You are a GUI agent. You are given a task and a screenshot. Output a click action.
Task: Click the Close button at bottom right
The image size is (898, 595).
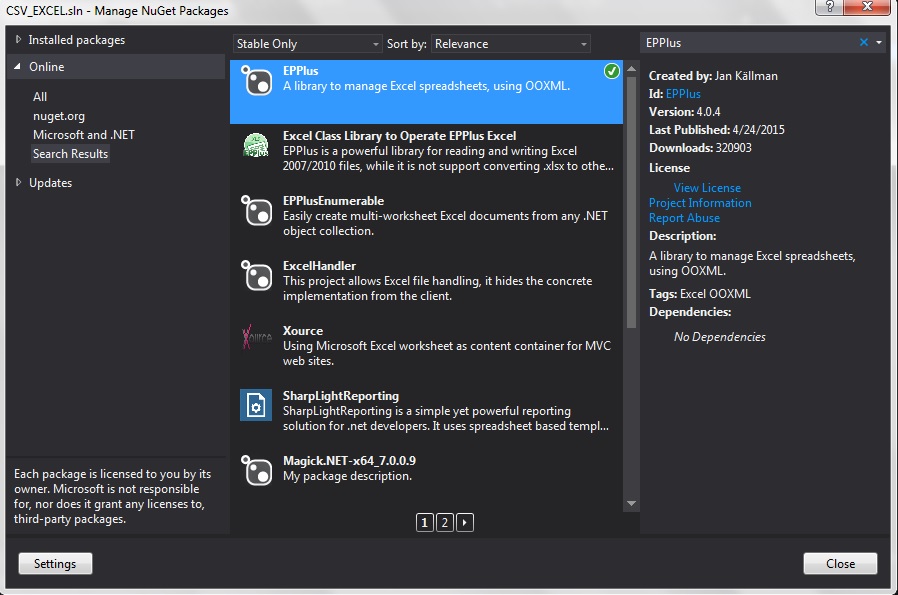click(840, 564)
